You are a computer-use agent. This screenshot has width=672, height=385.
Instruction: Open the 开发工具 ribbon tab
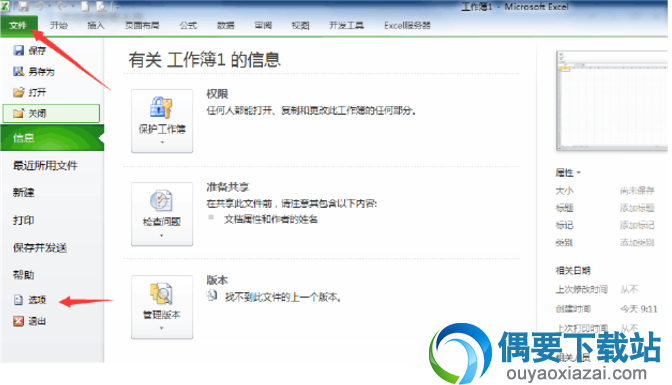(346, 25)
